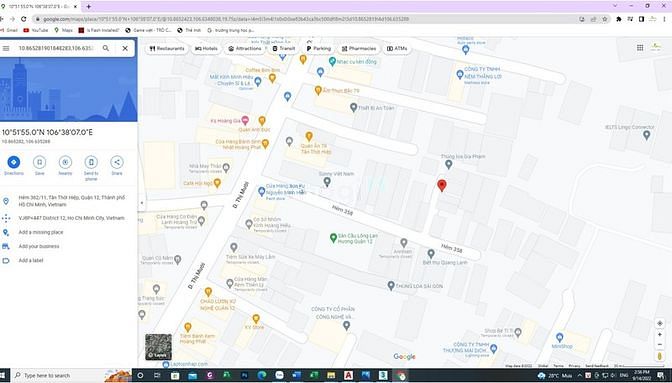Viewport: 672px width, 383px height.
Task: Click the red dropped pin marker
Action: 441,185
